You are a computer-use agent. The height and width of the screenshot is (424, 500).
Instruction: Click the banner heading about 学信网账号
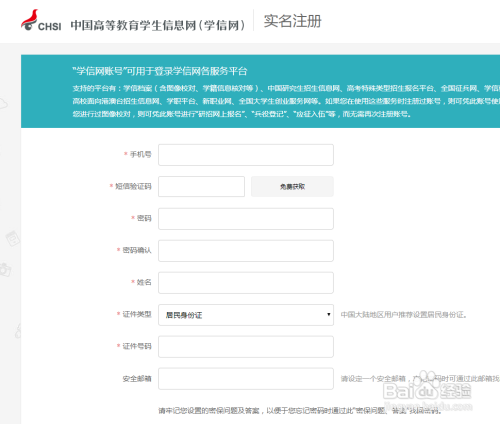(x=160, y=71)
